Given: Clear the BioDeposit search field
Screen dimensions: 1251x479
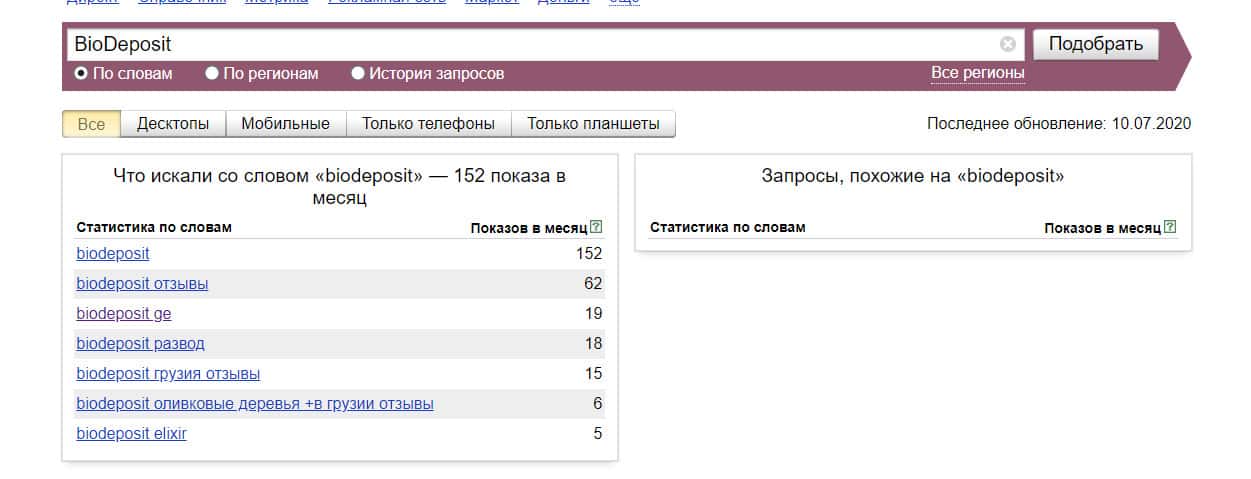Looking at the screenshot, I should [x=1008, y=44].
